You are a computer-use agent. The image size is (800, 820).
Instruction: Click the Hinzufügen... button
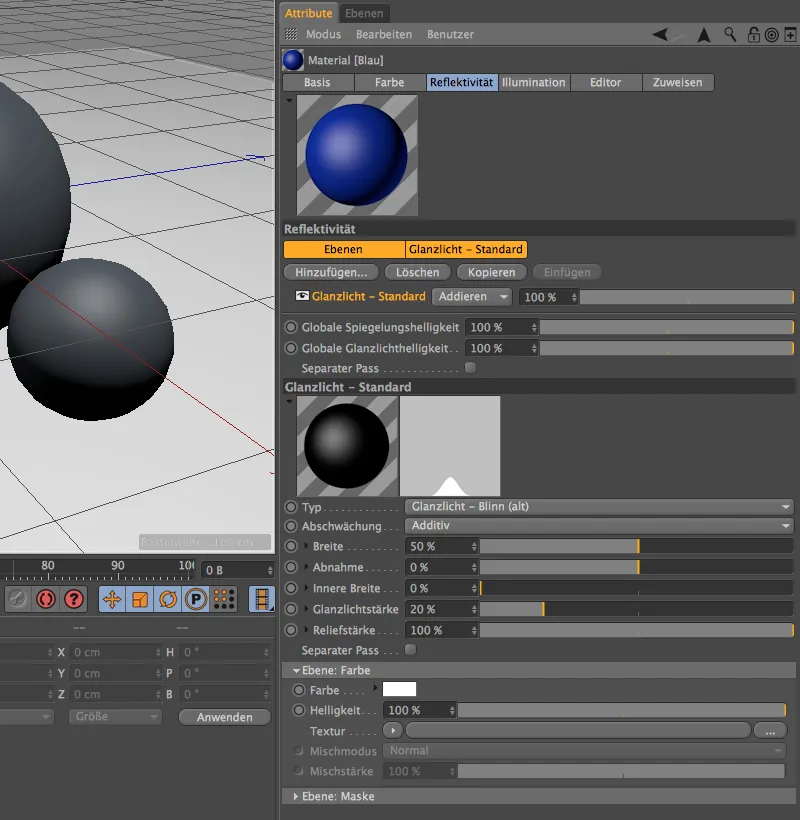331,272
